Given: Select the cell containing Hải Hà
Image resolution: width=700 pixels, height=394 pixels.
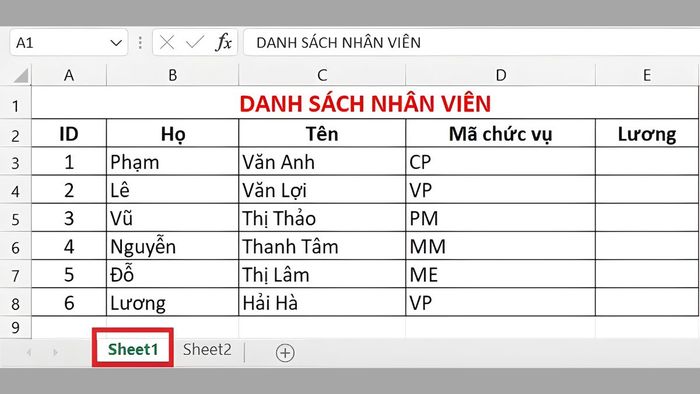Looking at the screenshot, I should pyautogui.click(x=322, y=303).
